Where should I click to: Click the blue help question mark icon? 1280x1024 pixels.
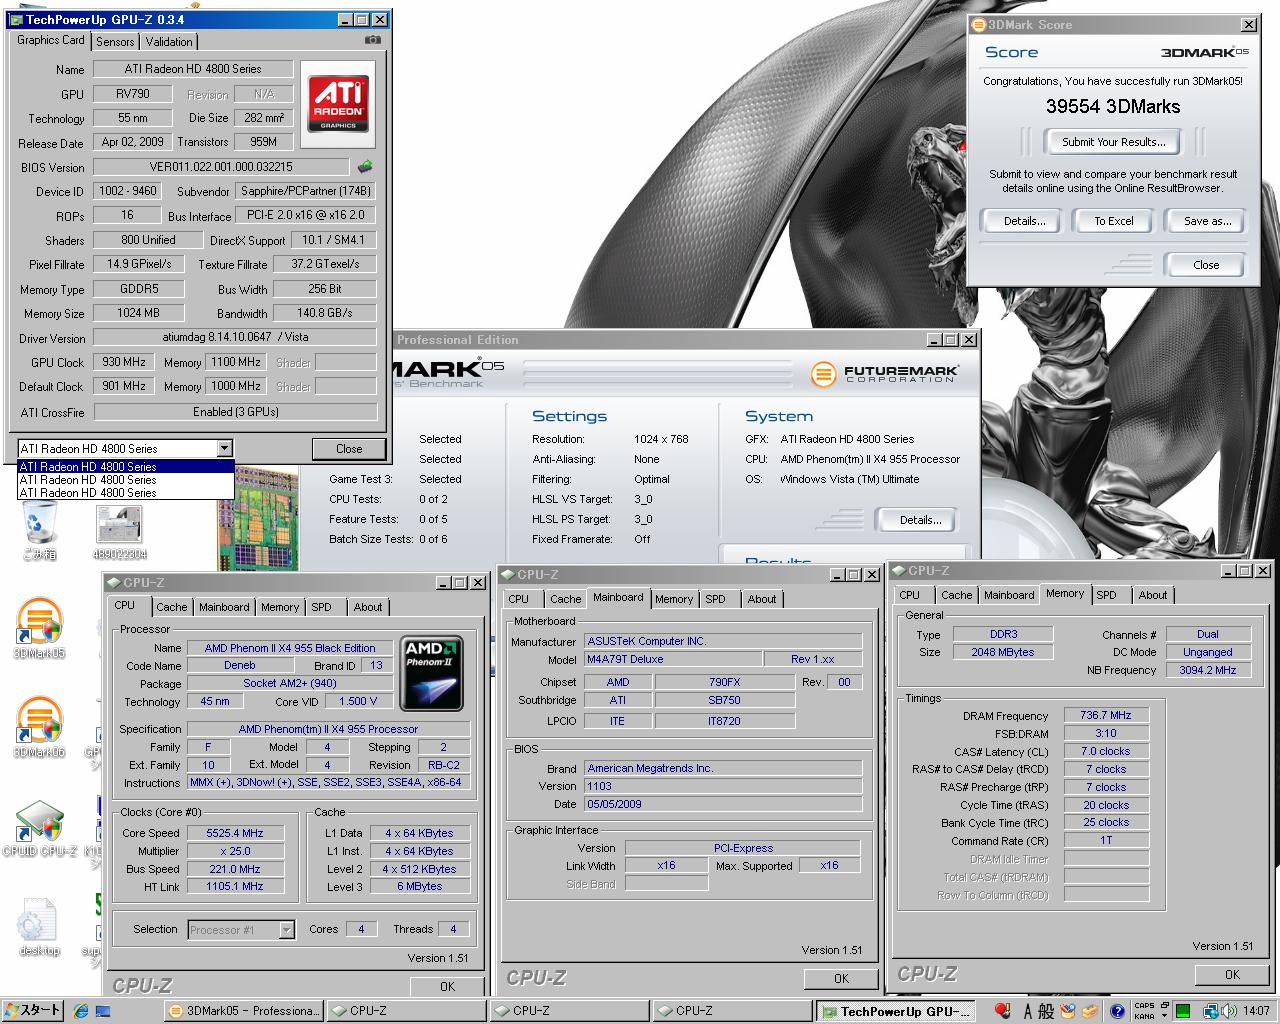tap(1117, 1011)
